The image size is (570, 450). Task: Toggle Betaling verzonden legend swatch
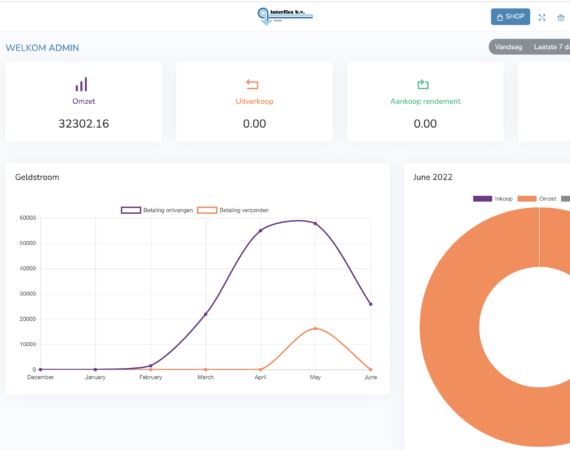click(x=207, y=210)
